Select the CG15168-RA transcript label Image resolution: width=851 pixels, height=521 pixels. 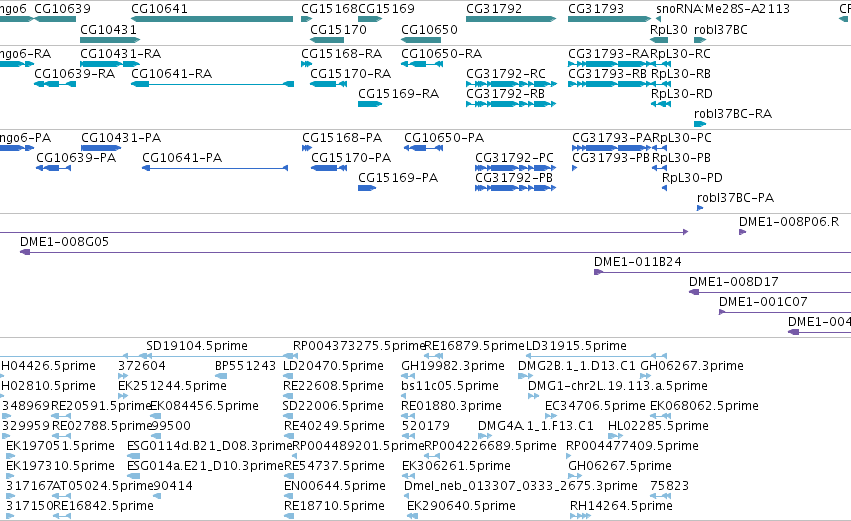coord(341,54)
